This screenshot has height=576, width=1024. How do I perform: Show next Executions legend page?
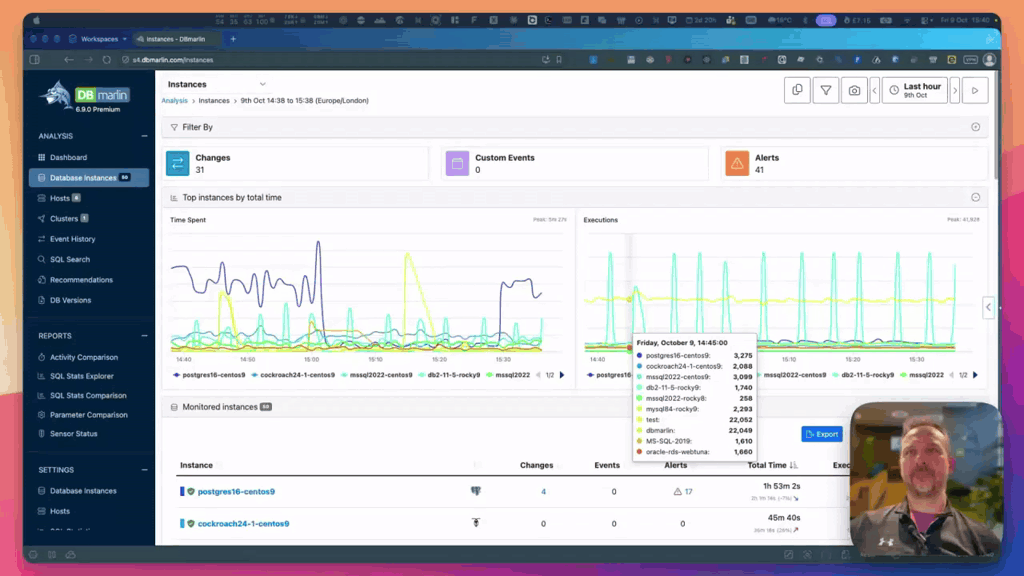coord(976,375)
